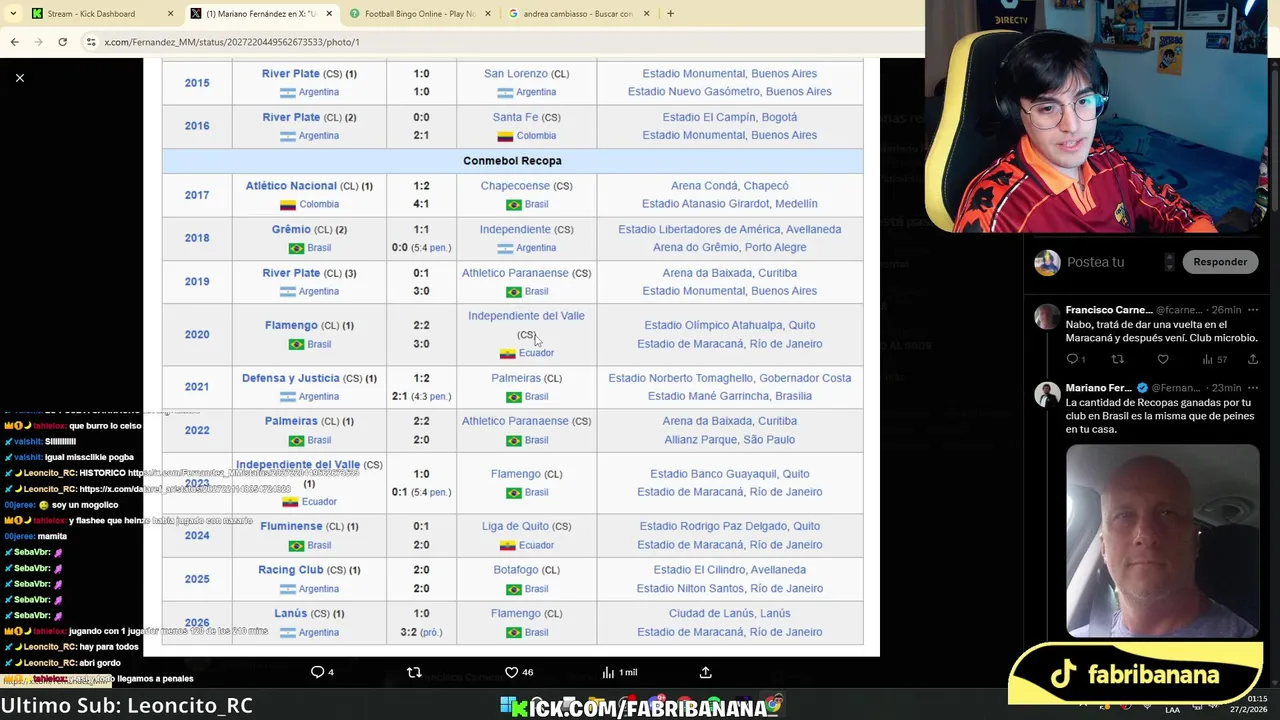Like the main post with 46 likes
Screen dimensions: 1280x720
point(518,672)
